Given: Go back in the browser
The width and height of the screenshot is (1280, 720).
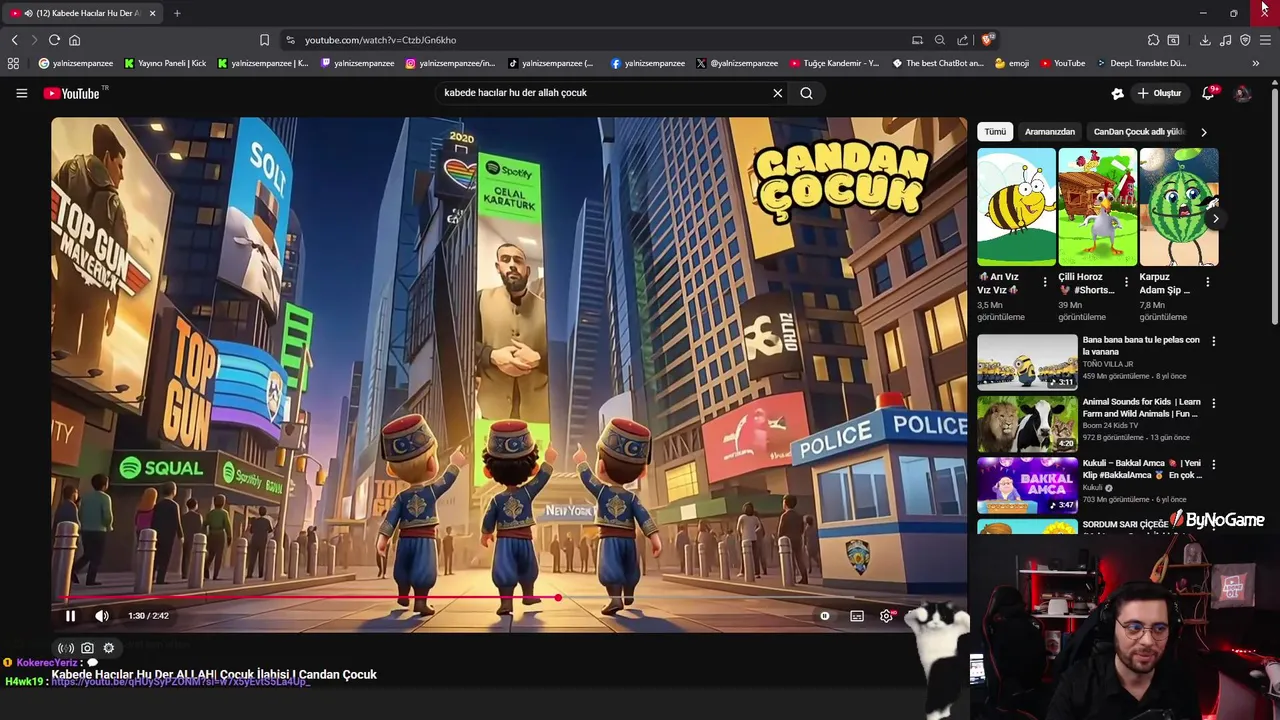Looking at the screenshot, I should (14, 40).
